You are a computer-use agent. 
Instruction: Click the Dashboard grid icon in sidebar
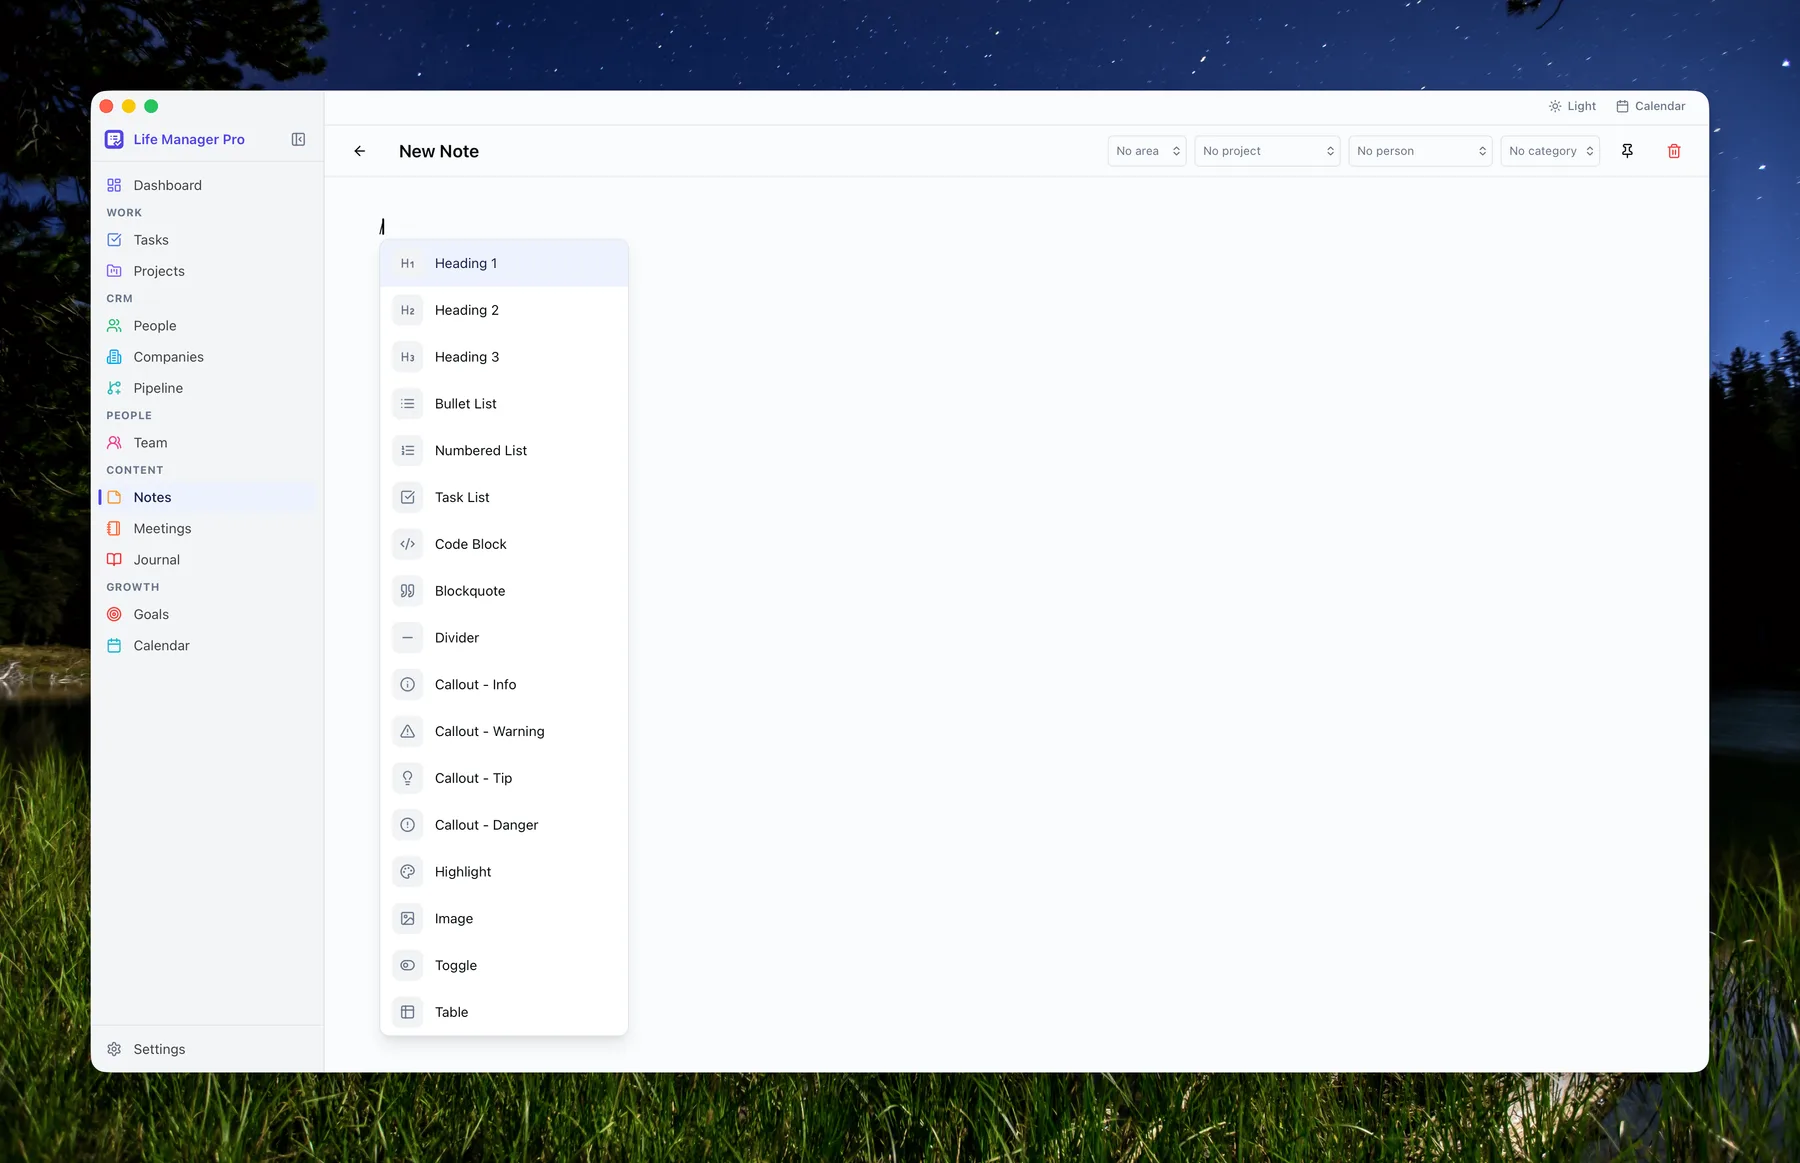click(114, 185)
